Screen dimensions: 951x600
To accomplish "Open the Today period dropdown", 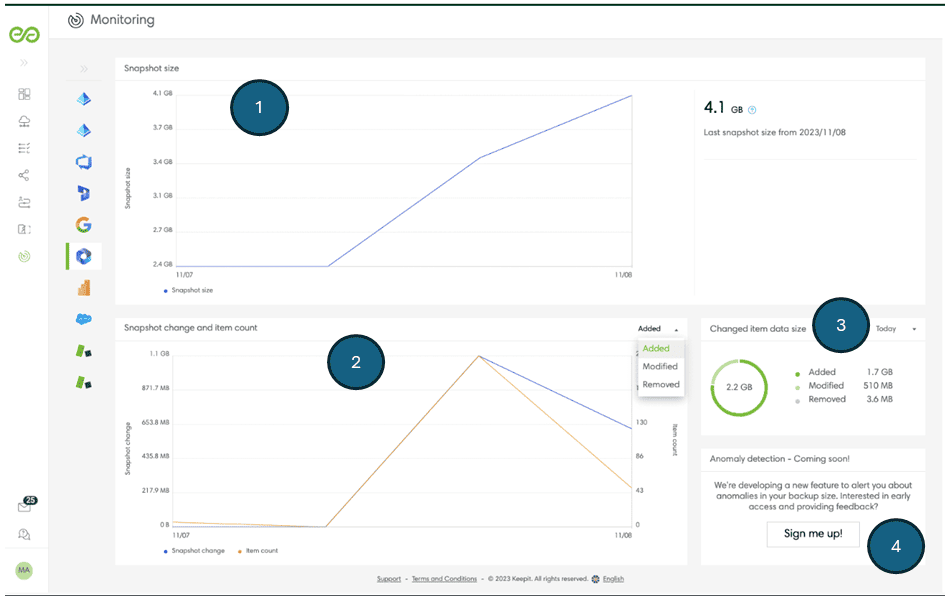I will coord(896,328).
